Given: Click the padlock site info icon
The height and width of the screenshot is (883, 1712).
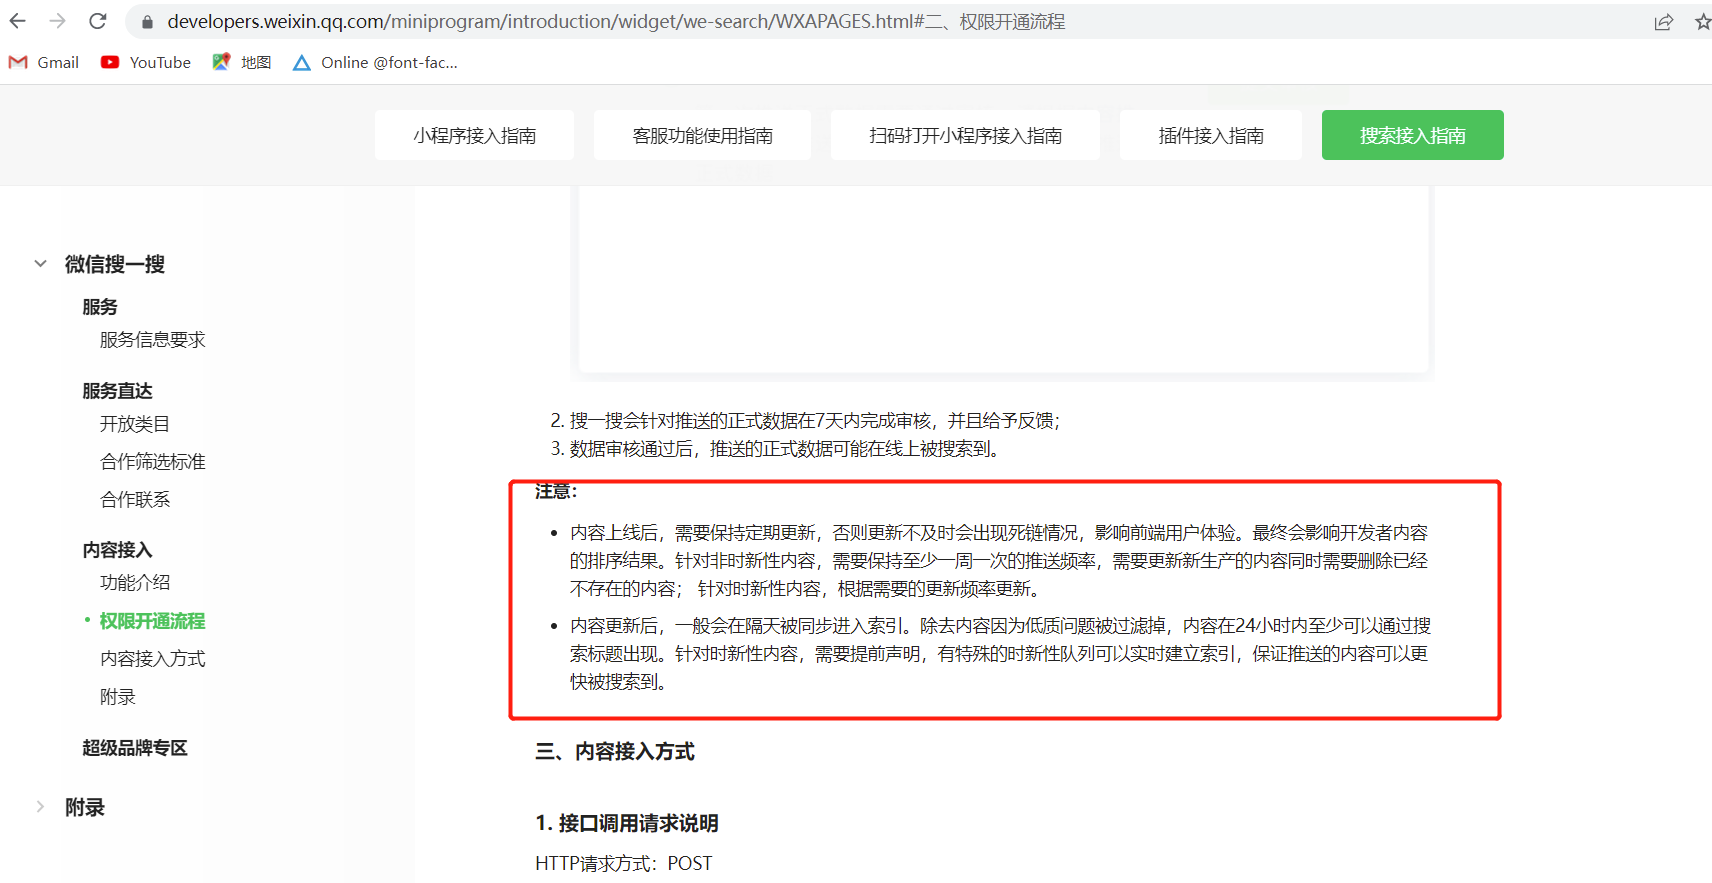Looking at the screenshot, I should (x=147, y=22).
